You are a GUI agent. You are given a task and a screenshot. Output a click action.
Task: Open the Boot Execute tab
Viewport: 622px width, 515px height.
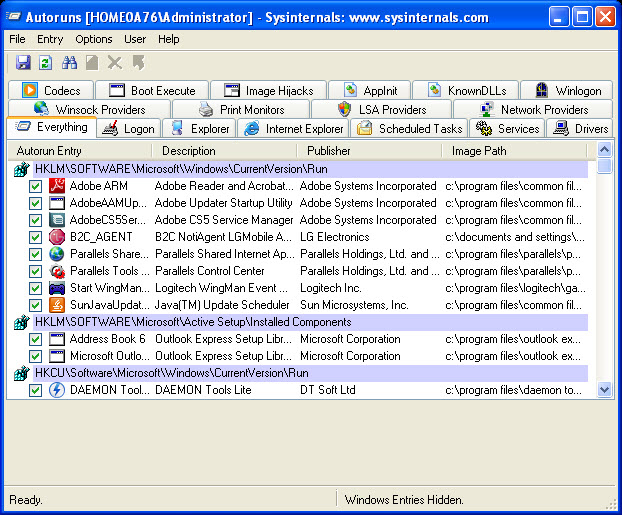pyautogui.click(x=152, y=90)
